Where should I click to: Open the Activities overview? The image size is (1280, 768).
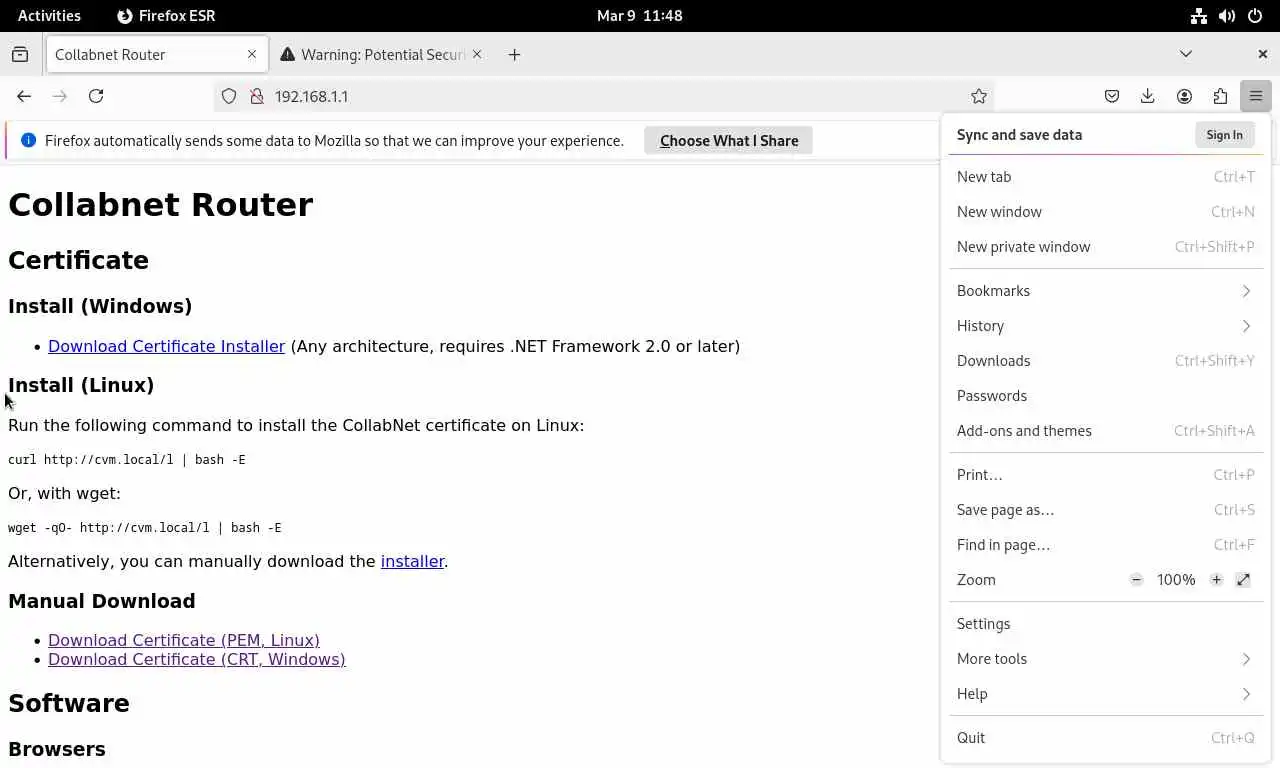(49, 15)
